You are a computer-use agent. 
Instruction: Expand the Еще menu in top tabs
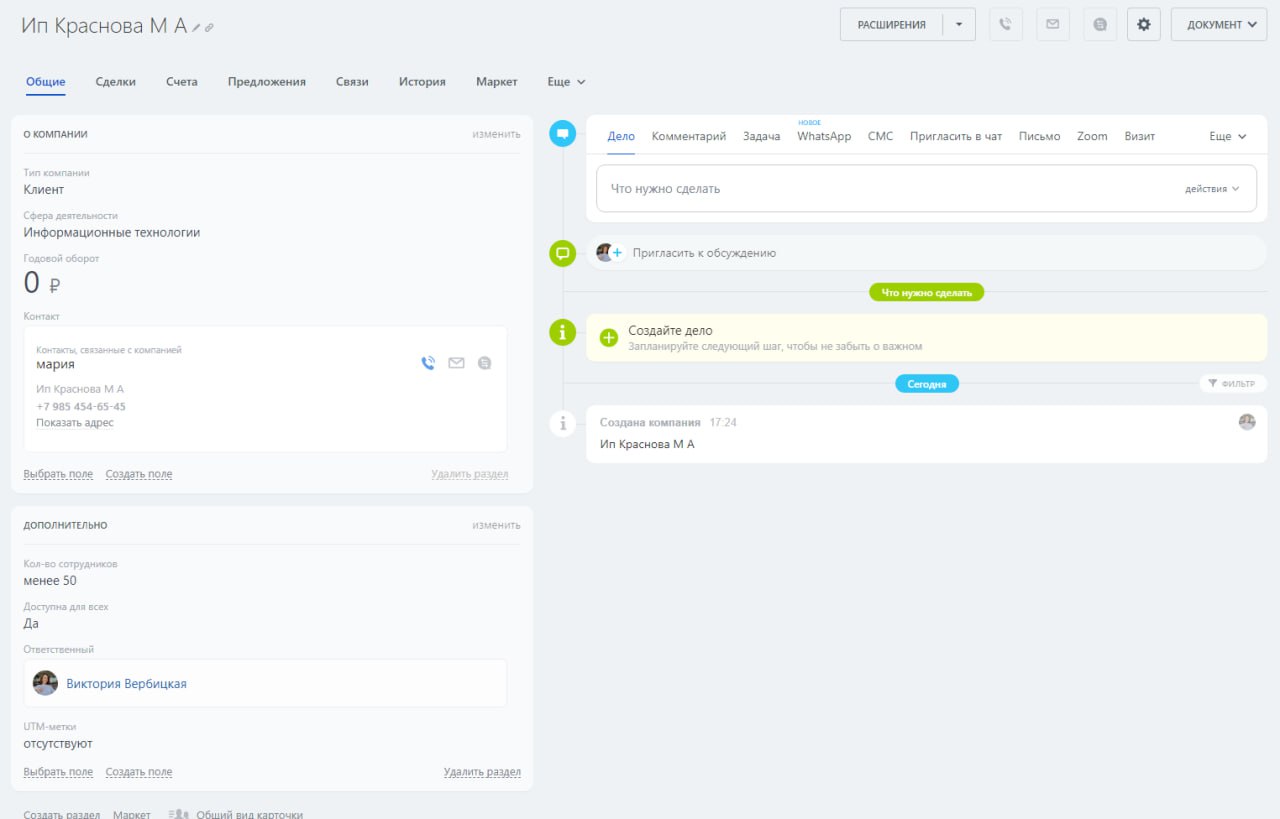click(x=566, y=82)
